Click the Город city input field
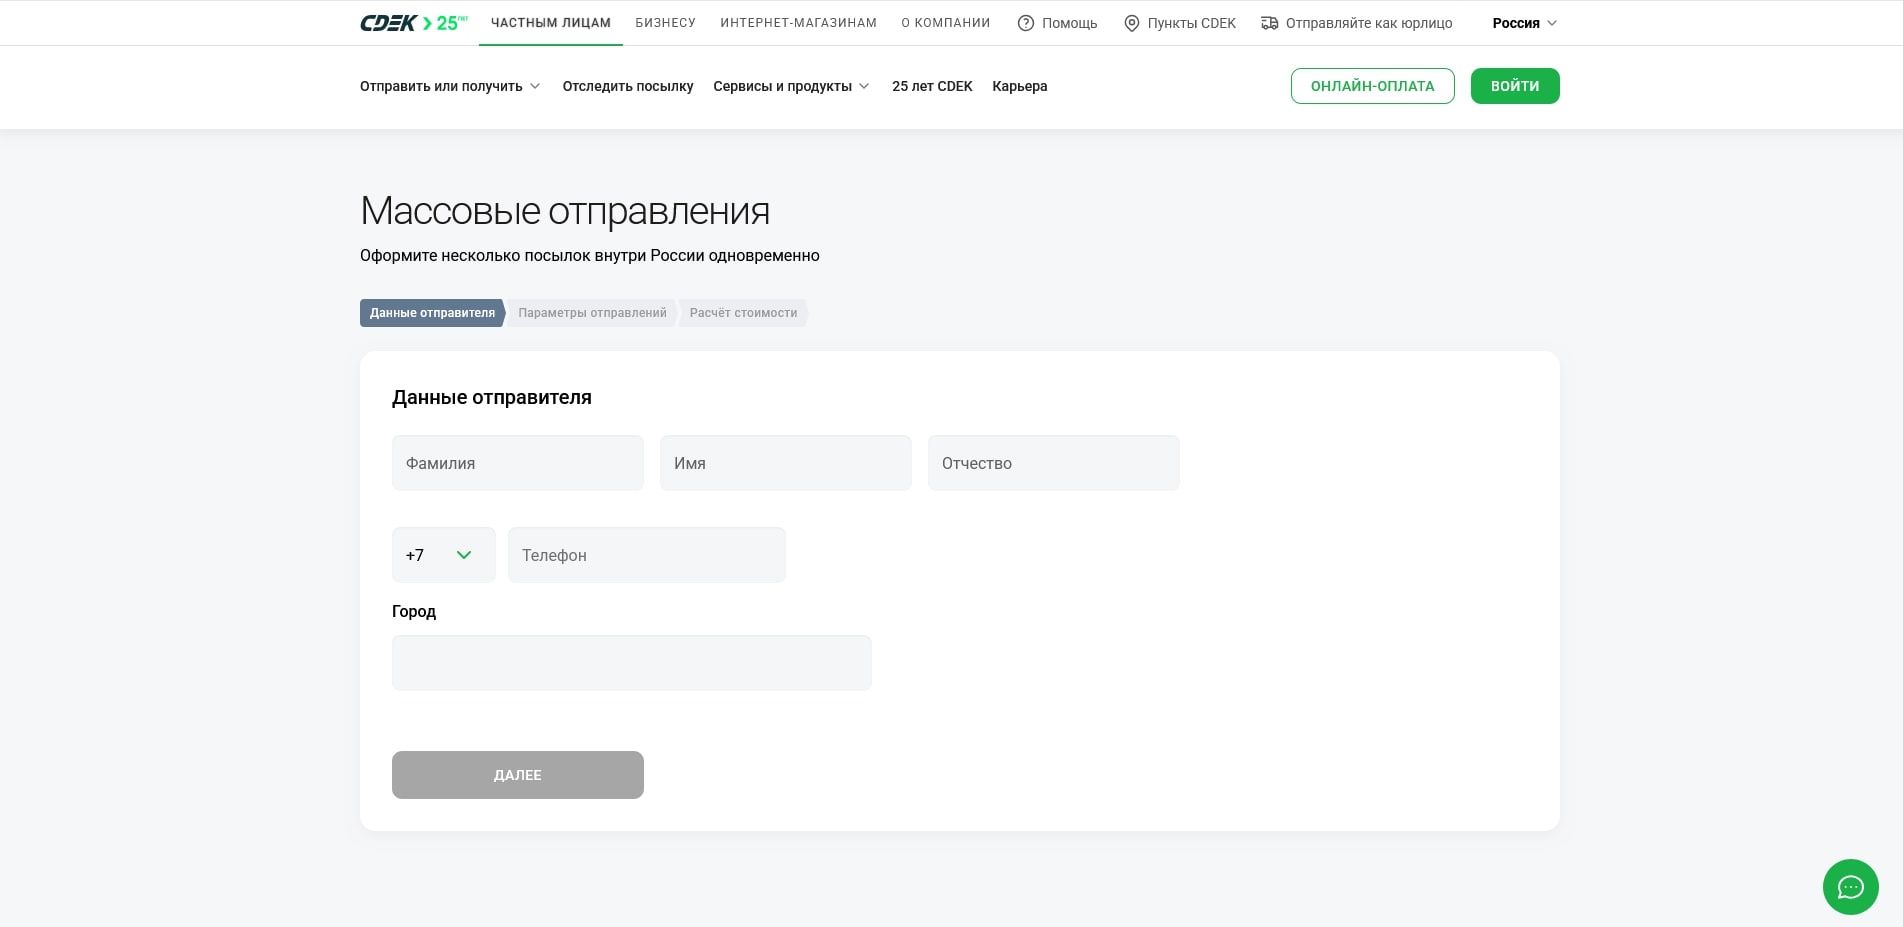The height and width of the screenshot is (927, 1903). [631, 663]
